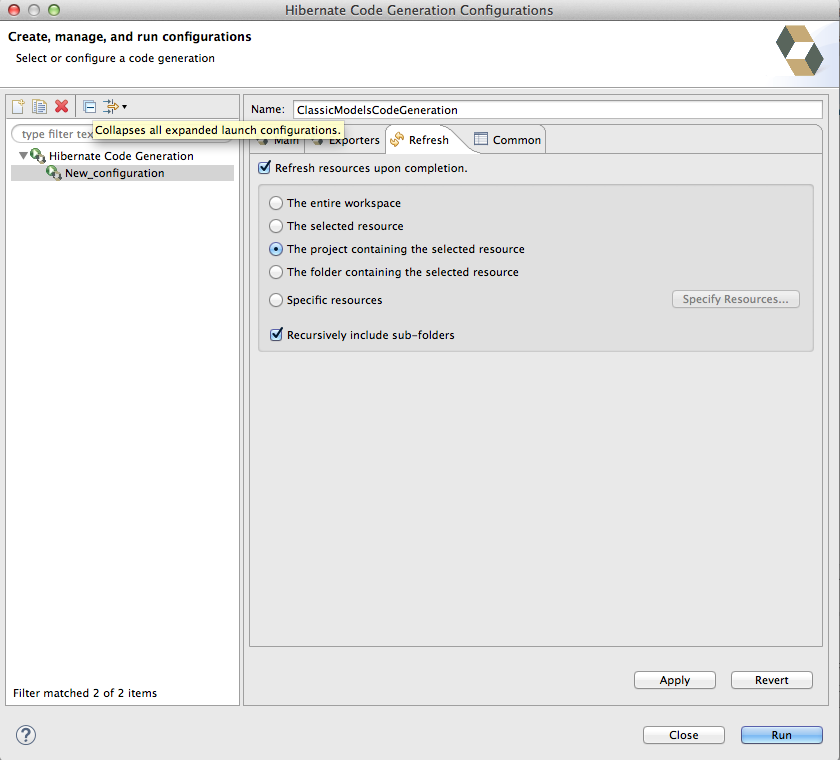
Task: Select Hibernate Code Generation tree label
Action: coord(121,156)
